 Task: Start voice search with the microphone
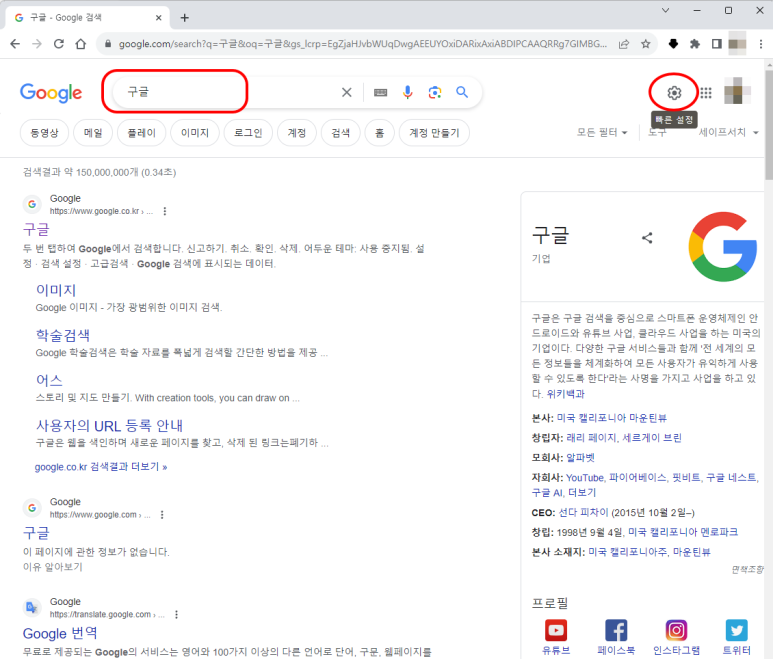[407, 92]
